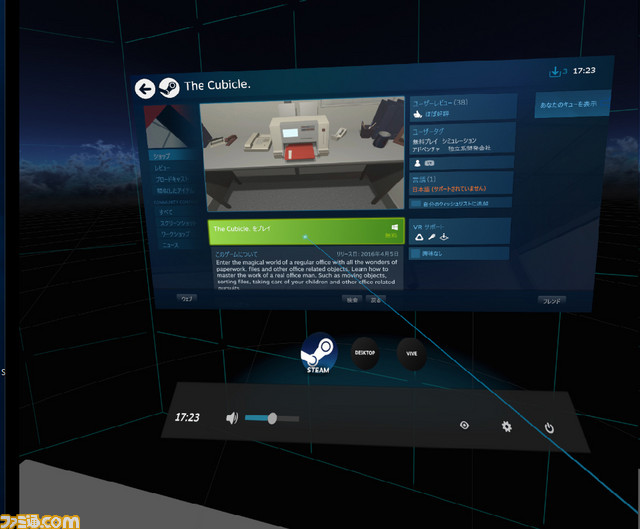Play The Cubicle with the green button

[306, 231]
